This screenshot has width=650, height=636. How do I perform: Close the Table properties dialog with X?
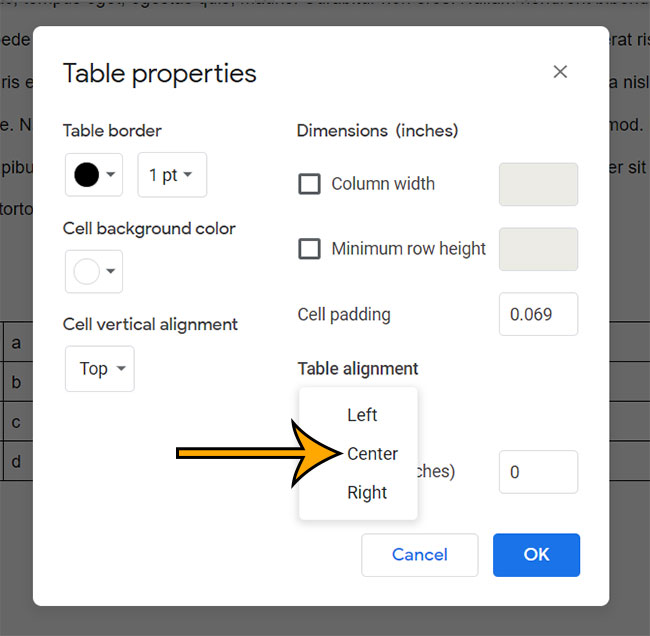click(560, 72)
